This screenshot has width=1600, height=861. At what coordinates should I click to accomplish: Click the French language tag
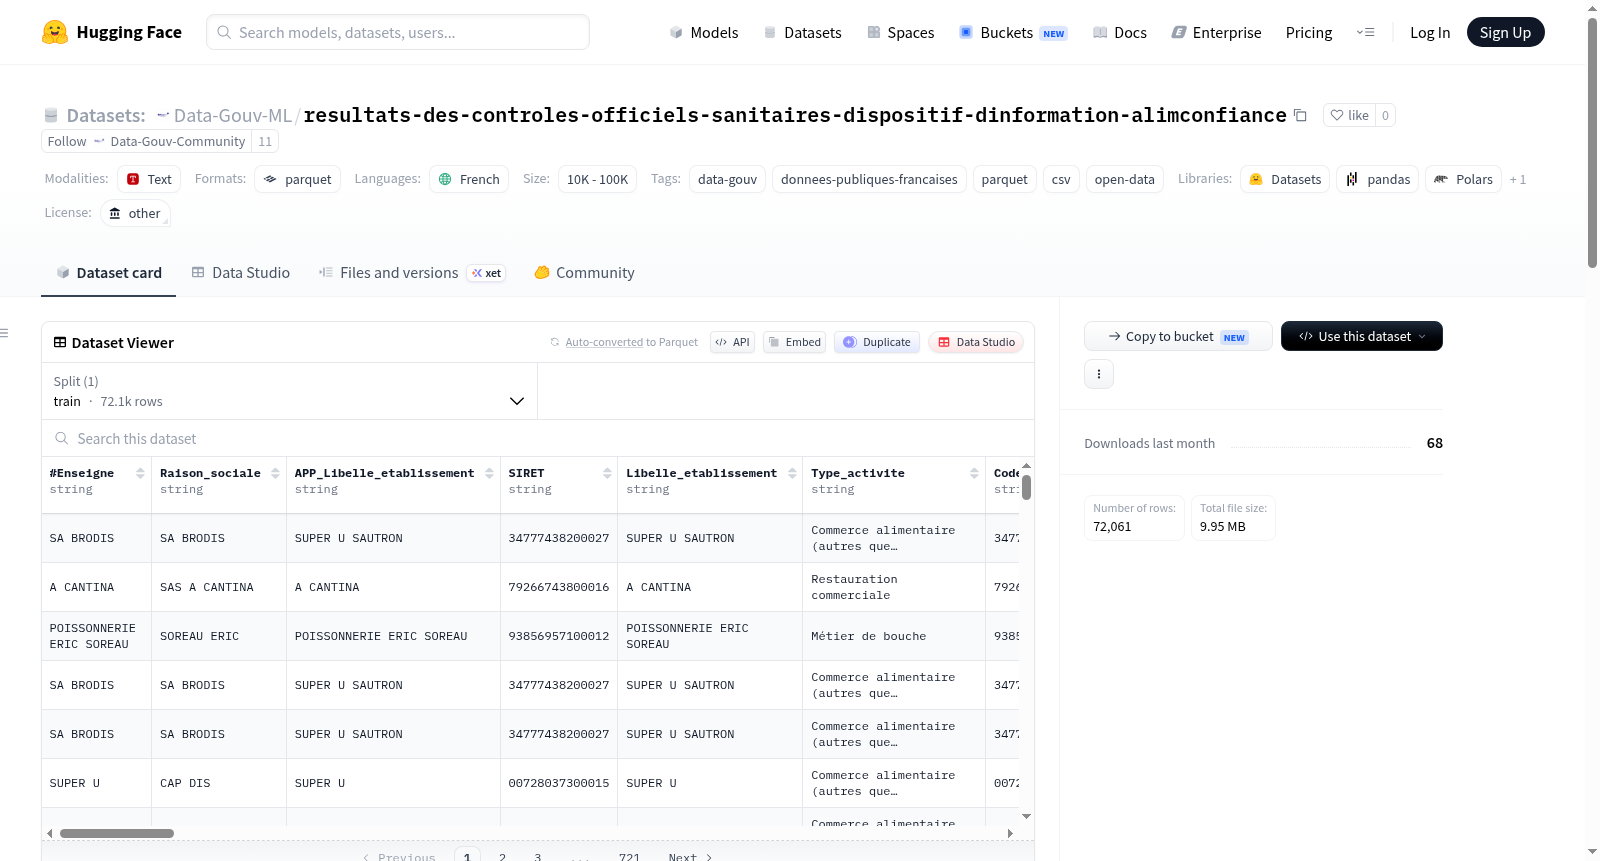pos(469,179)
